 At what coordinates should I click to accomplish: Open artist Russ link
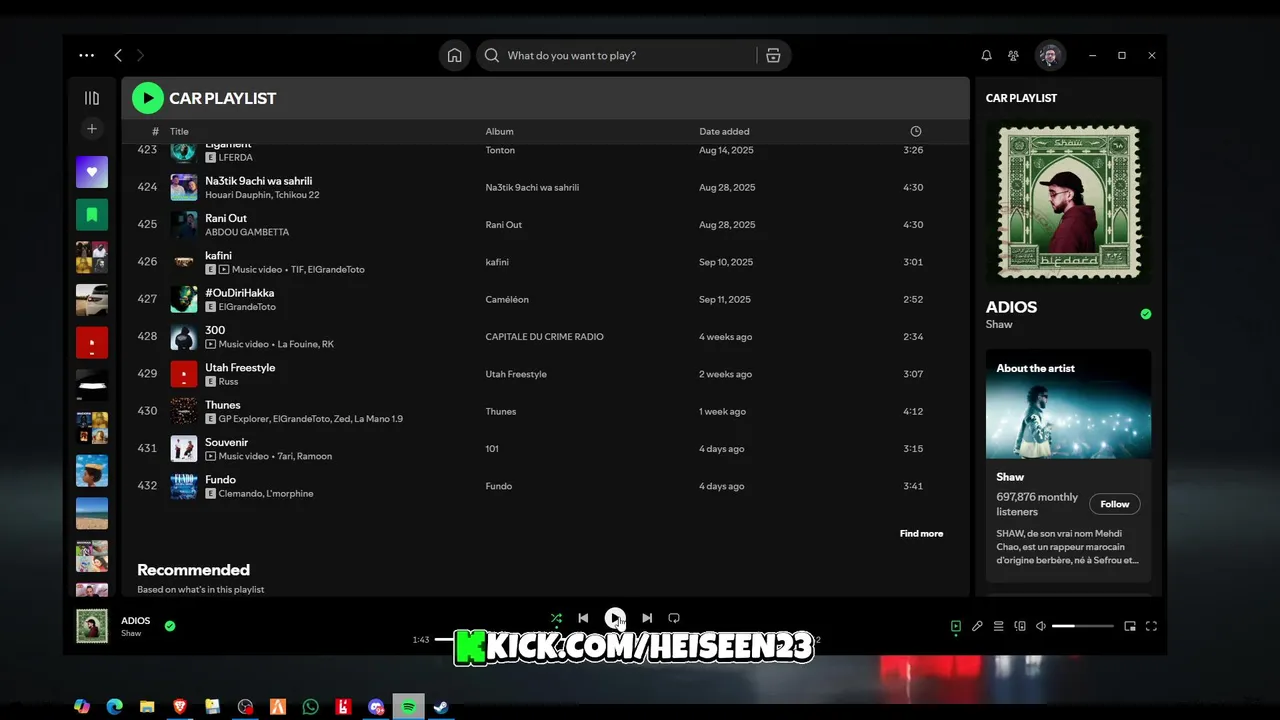tap(228, 382)
